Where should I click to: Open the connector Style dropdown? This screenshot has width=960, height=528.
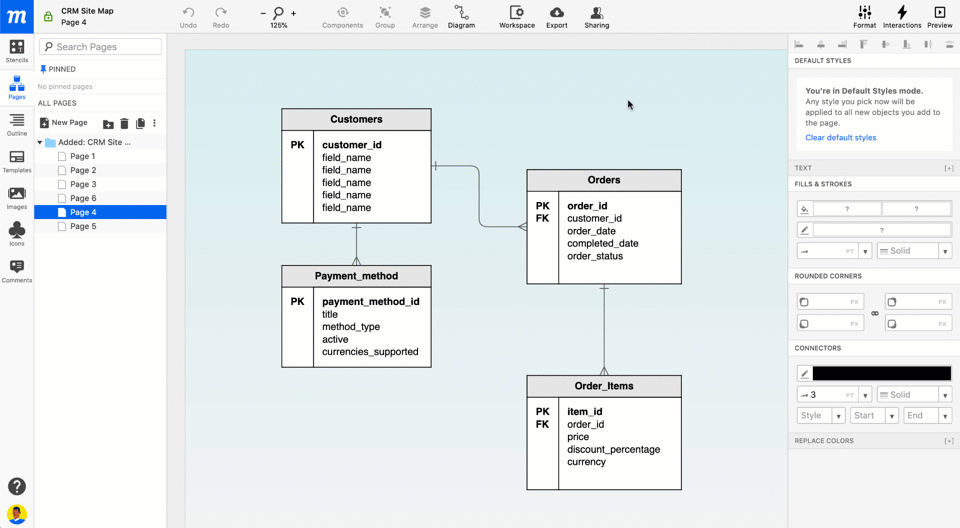(821, 416)
